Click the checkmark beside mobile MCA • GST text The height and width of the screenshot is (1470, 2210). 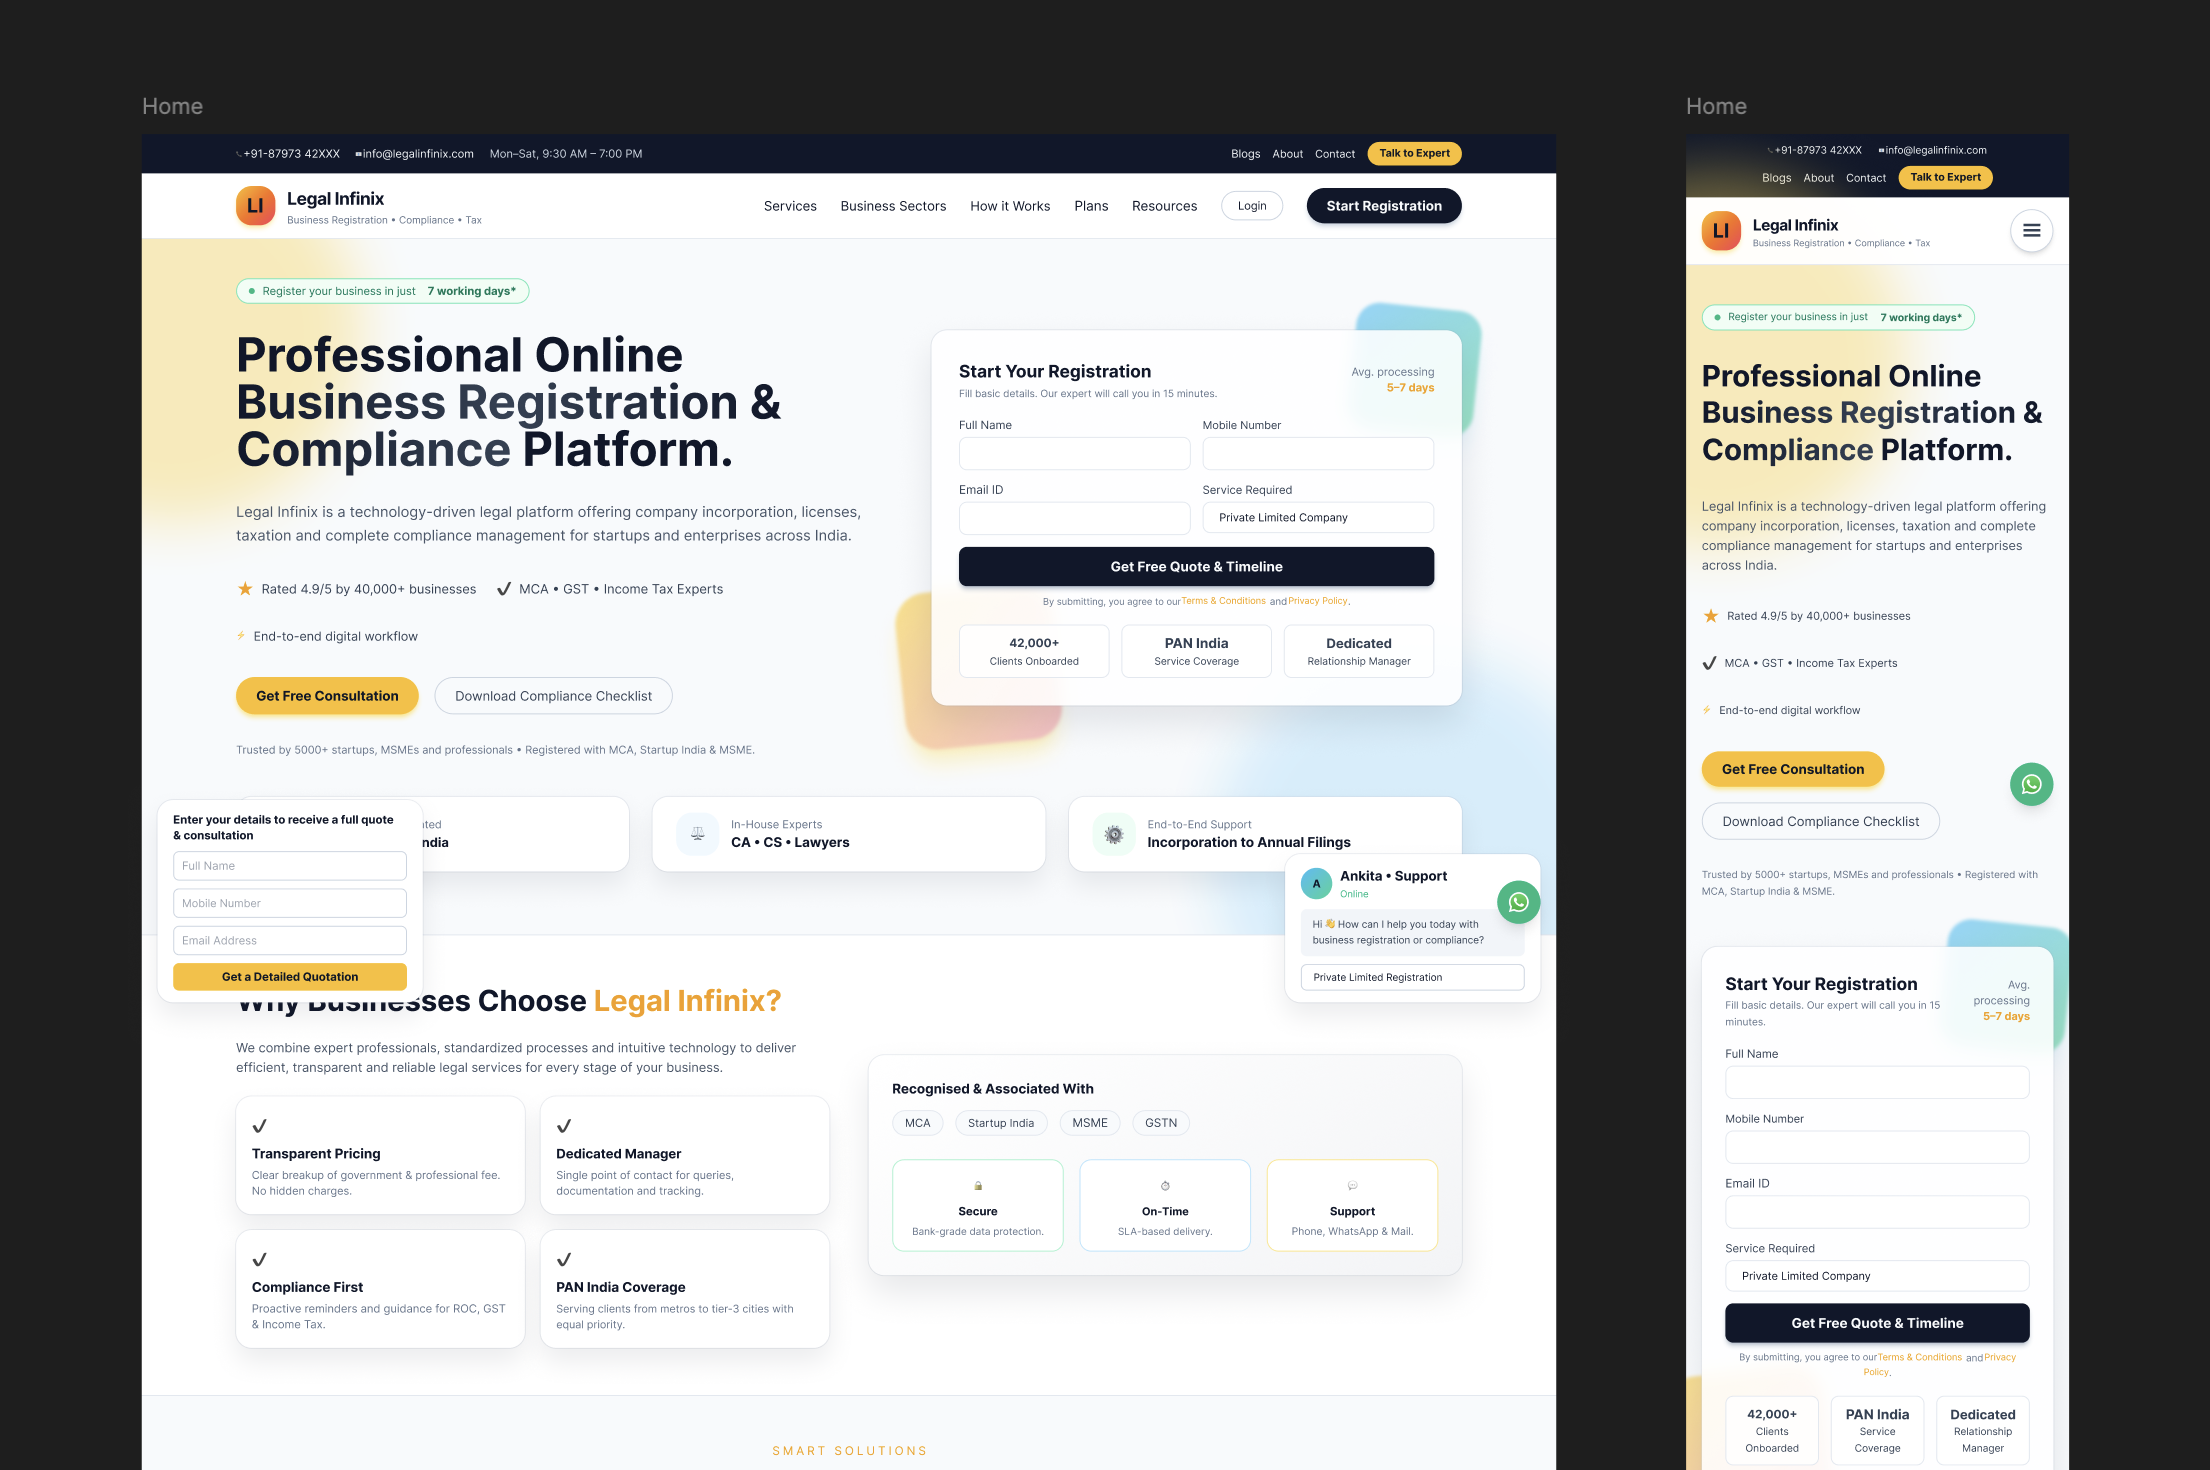1710,663
